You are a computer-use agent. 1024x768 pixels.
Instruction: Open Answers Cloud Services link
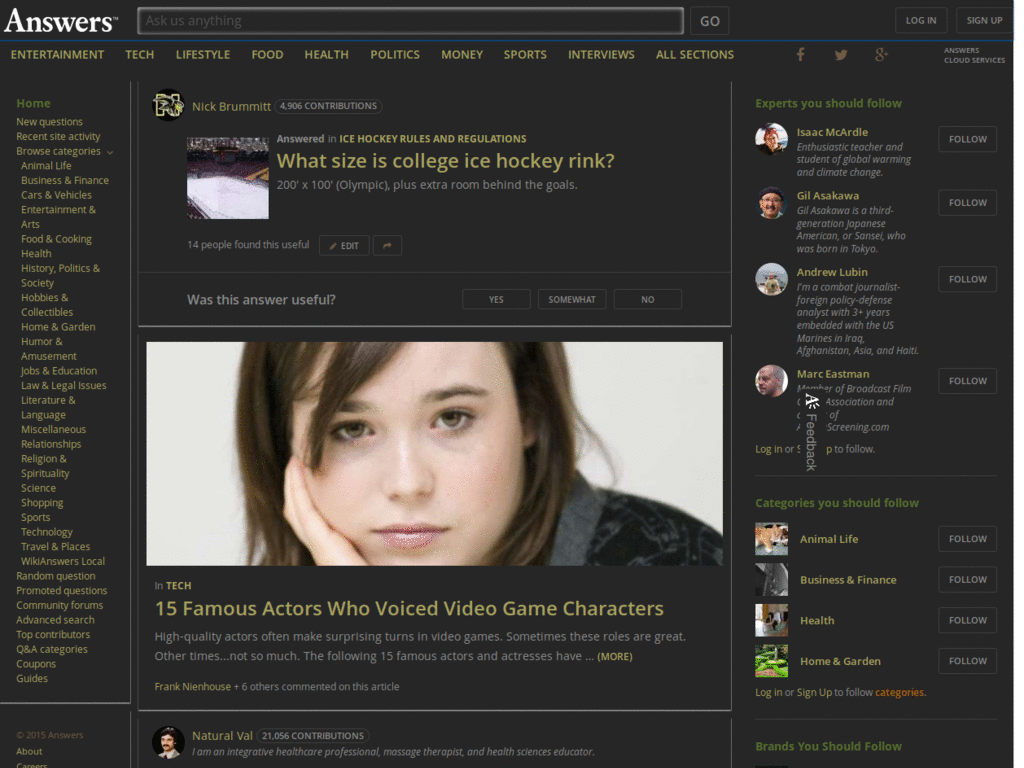point(974,55)
